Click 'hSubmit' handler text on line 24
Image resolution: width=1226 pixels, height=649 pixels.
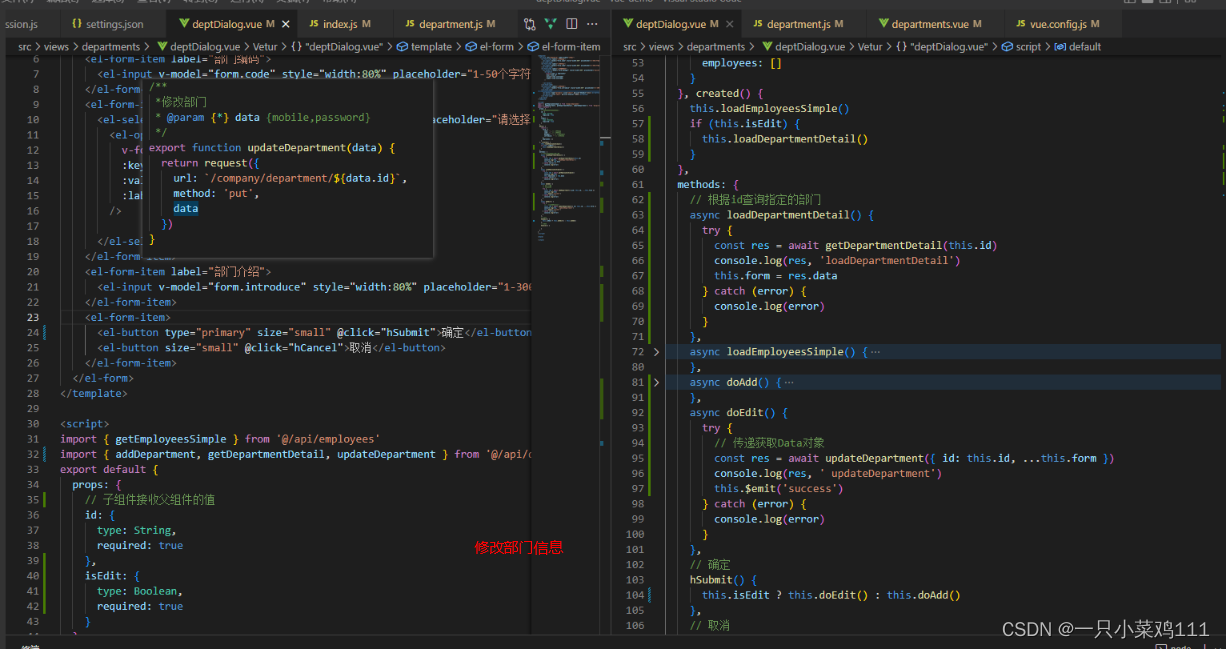point(407,333)
